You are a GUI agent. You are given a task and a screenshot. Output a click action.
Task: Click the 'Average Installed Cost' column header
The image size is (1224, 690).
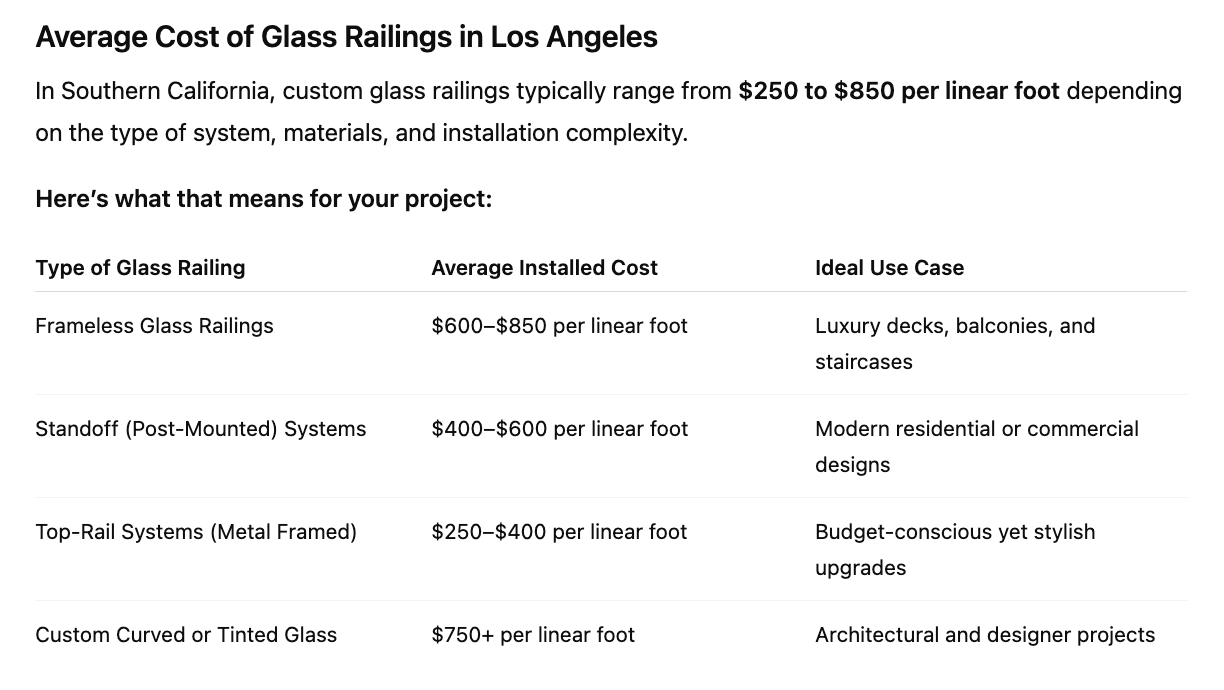(x=544, y=268)
